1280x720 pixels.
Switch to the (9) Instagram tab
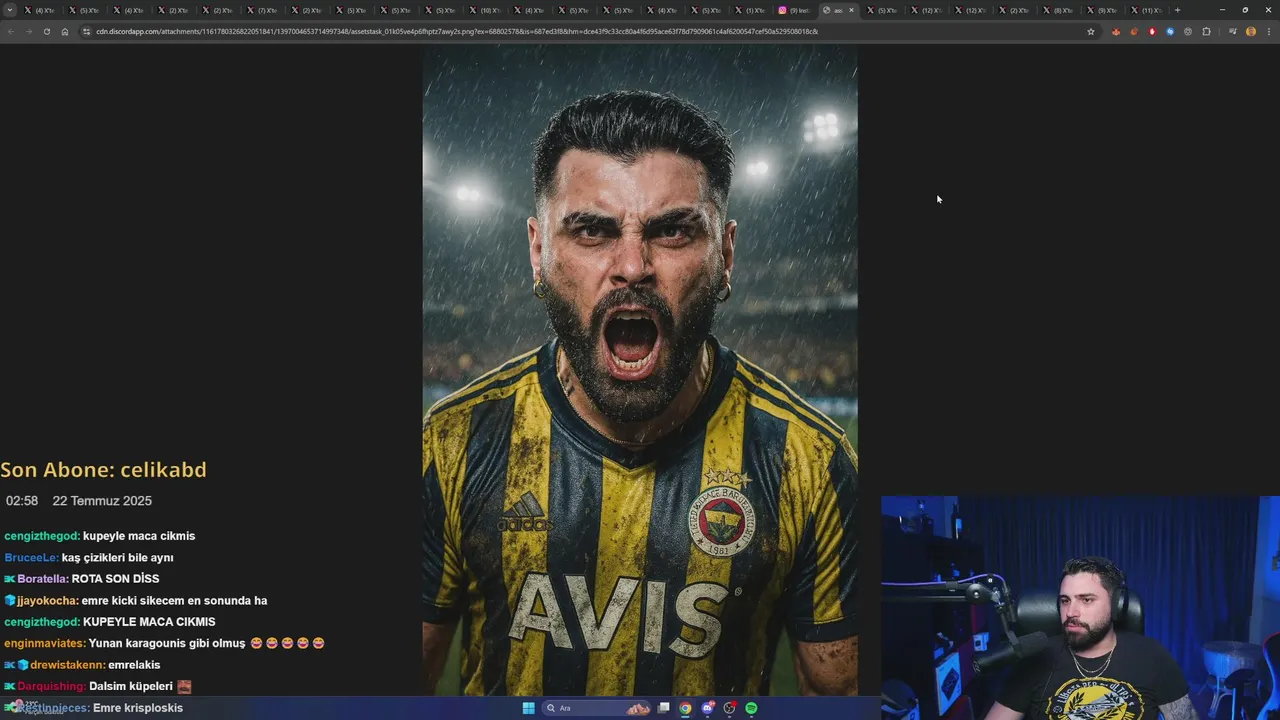798,10
